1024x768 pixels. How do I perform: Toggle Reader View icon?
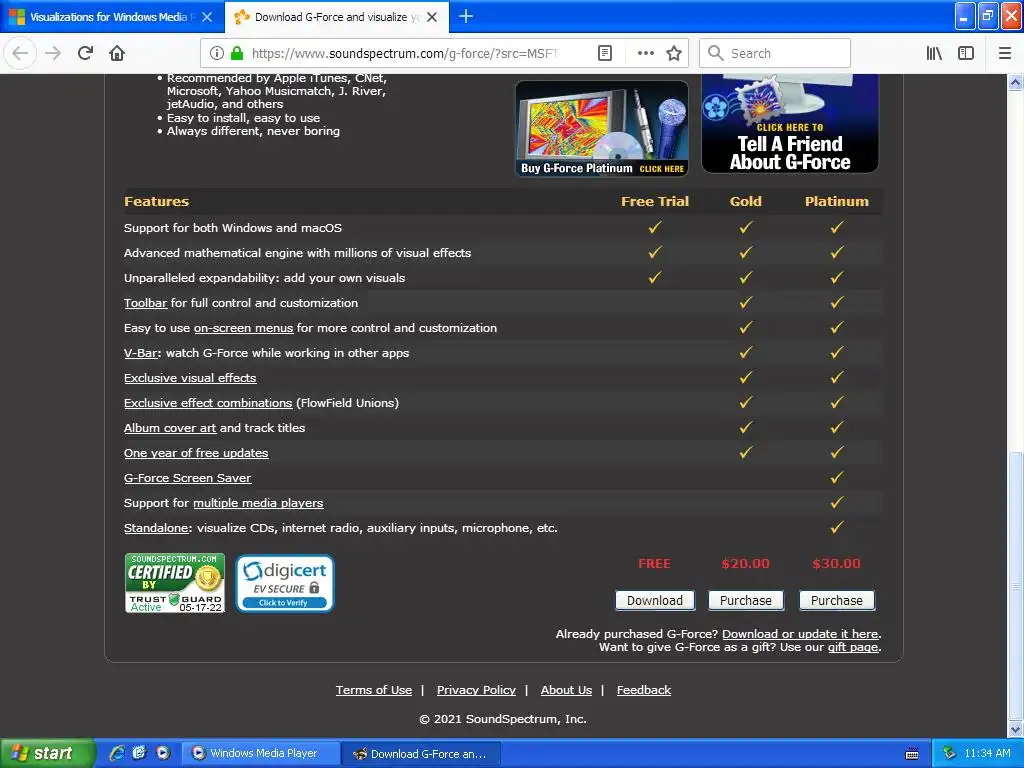(x=605, y=54)
